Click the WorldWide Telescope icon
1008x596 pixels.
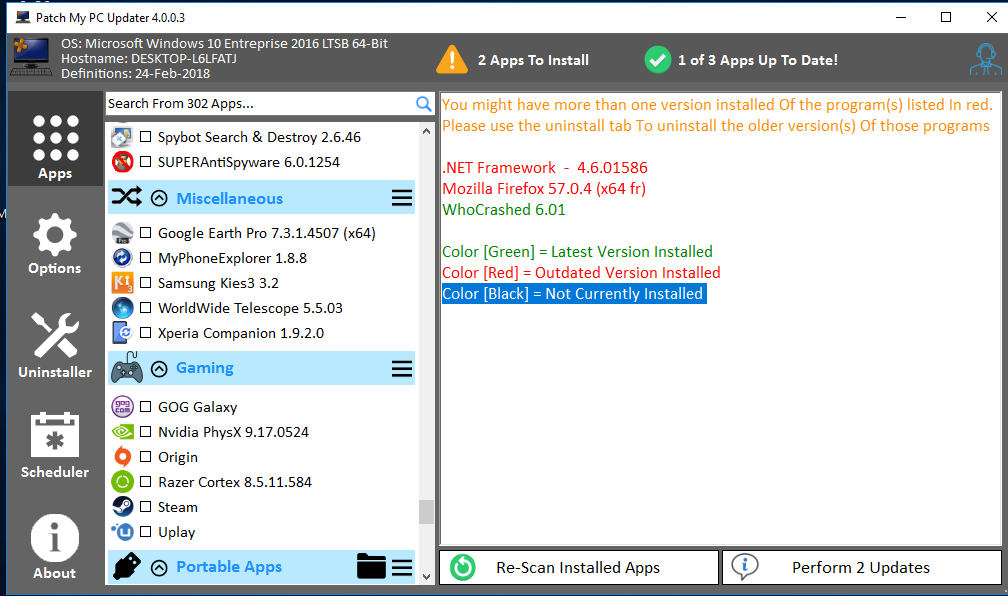point(122,308)
